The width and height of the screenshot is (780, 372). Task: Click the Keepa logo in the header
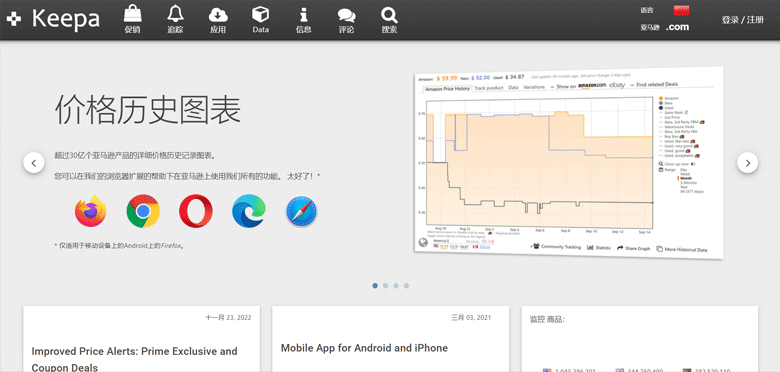click(53, 19)
